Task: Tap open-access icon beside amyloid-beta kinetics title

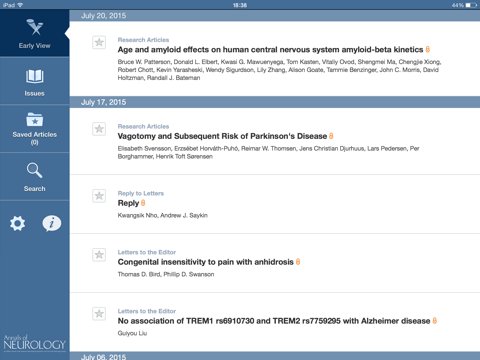Action: (428, 49)
